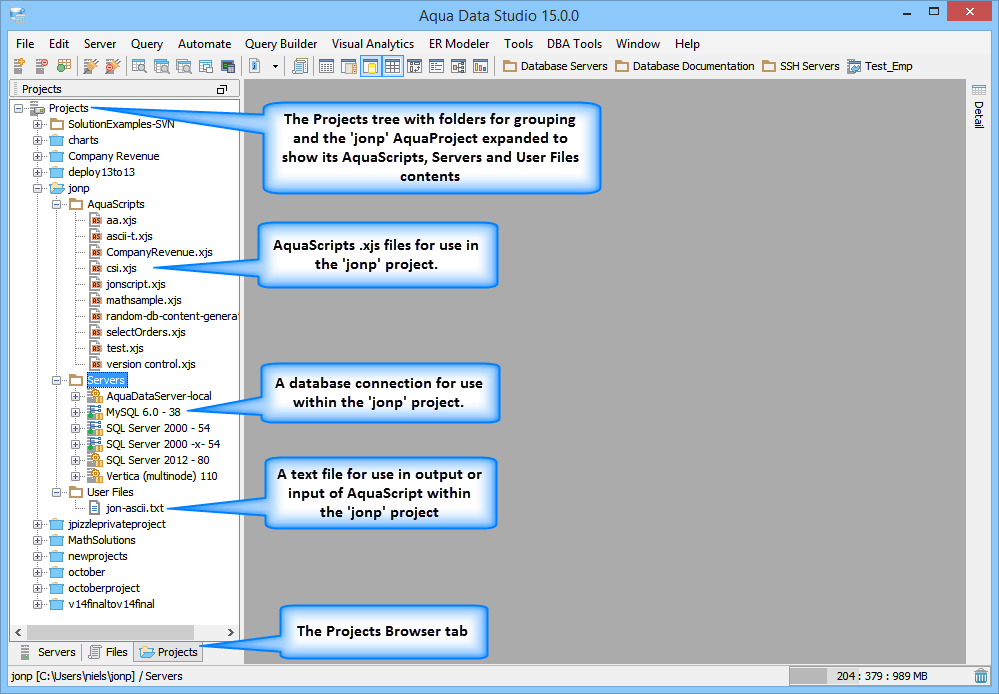
Task: Select the deploy13to13 project
Action: coord(101,172)
